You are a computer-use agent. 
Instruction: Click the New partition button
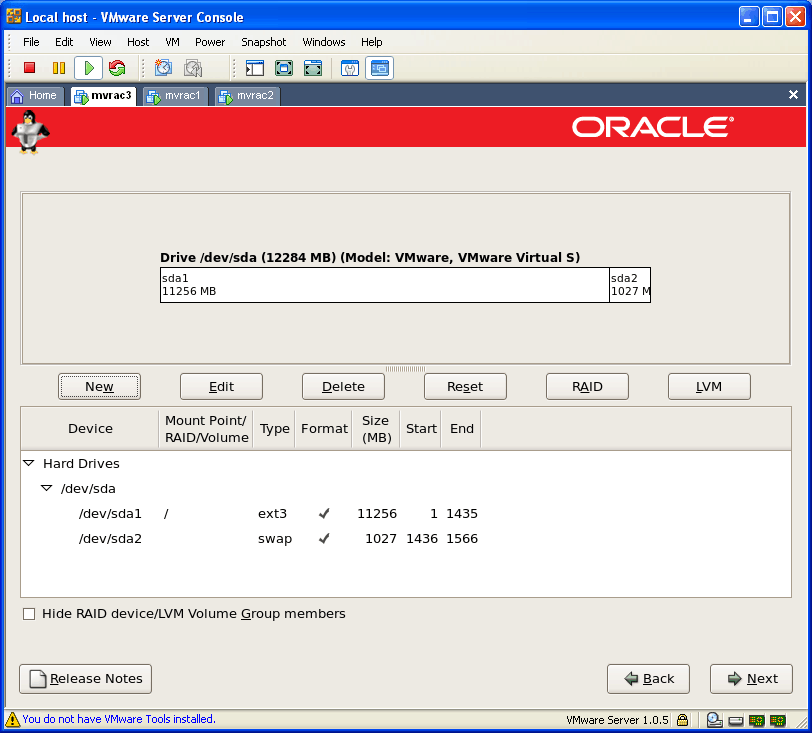[x=99, y=387]
